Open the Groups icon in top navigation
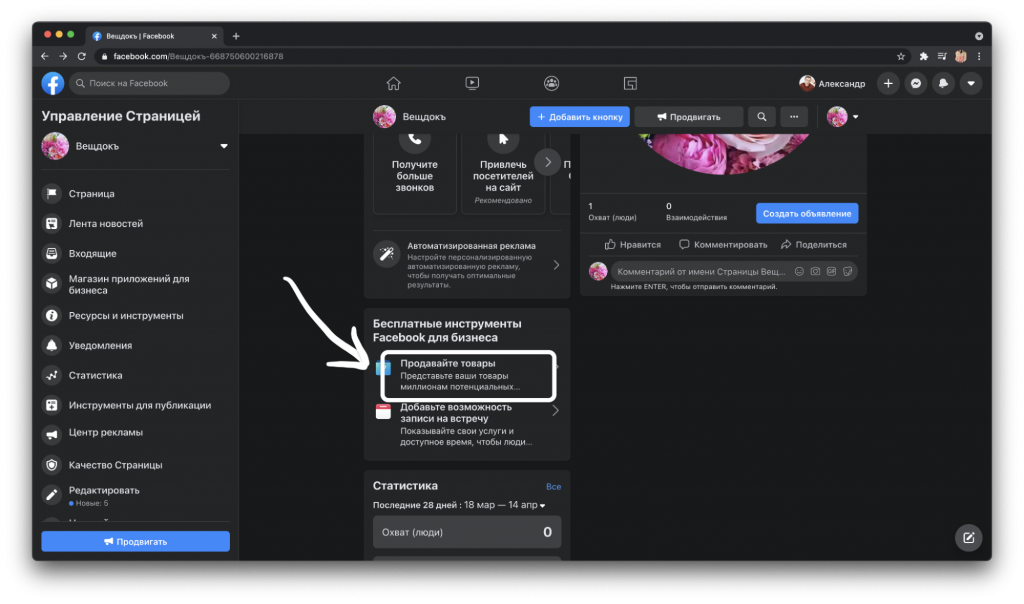 [x=551, y=83]
